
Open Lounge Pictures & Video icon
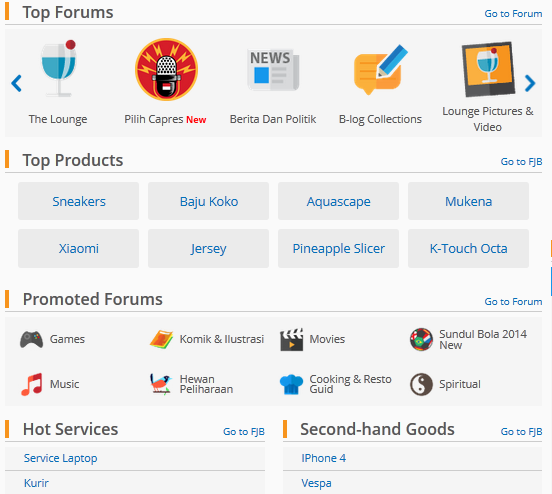click(x=488, y=69)
